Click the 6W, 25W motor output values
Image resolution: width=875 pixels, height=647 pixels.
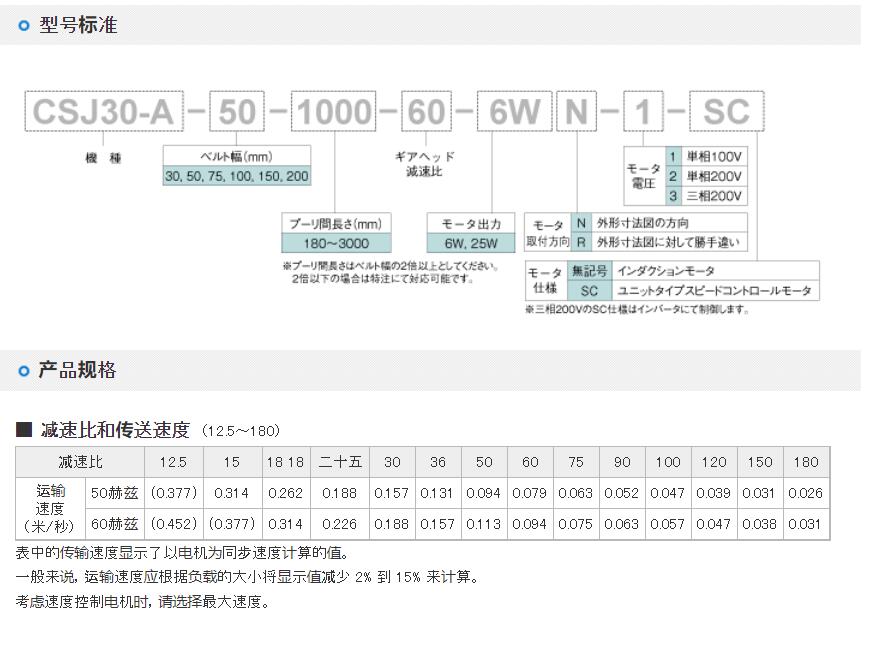coord(471,243)
